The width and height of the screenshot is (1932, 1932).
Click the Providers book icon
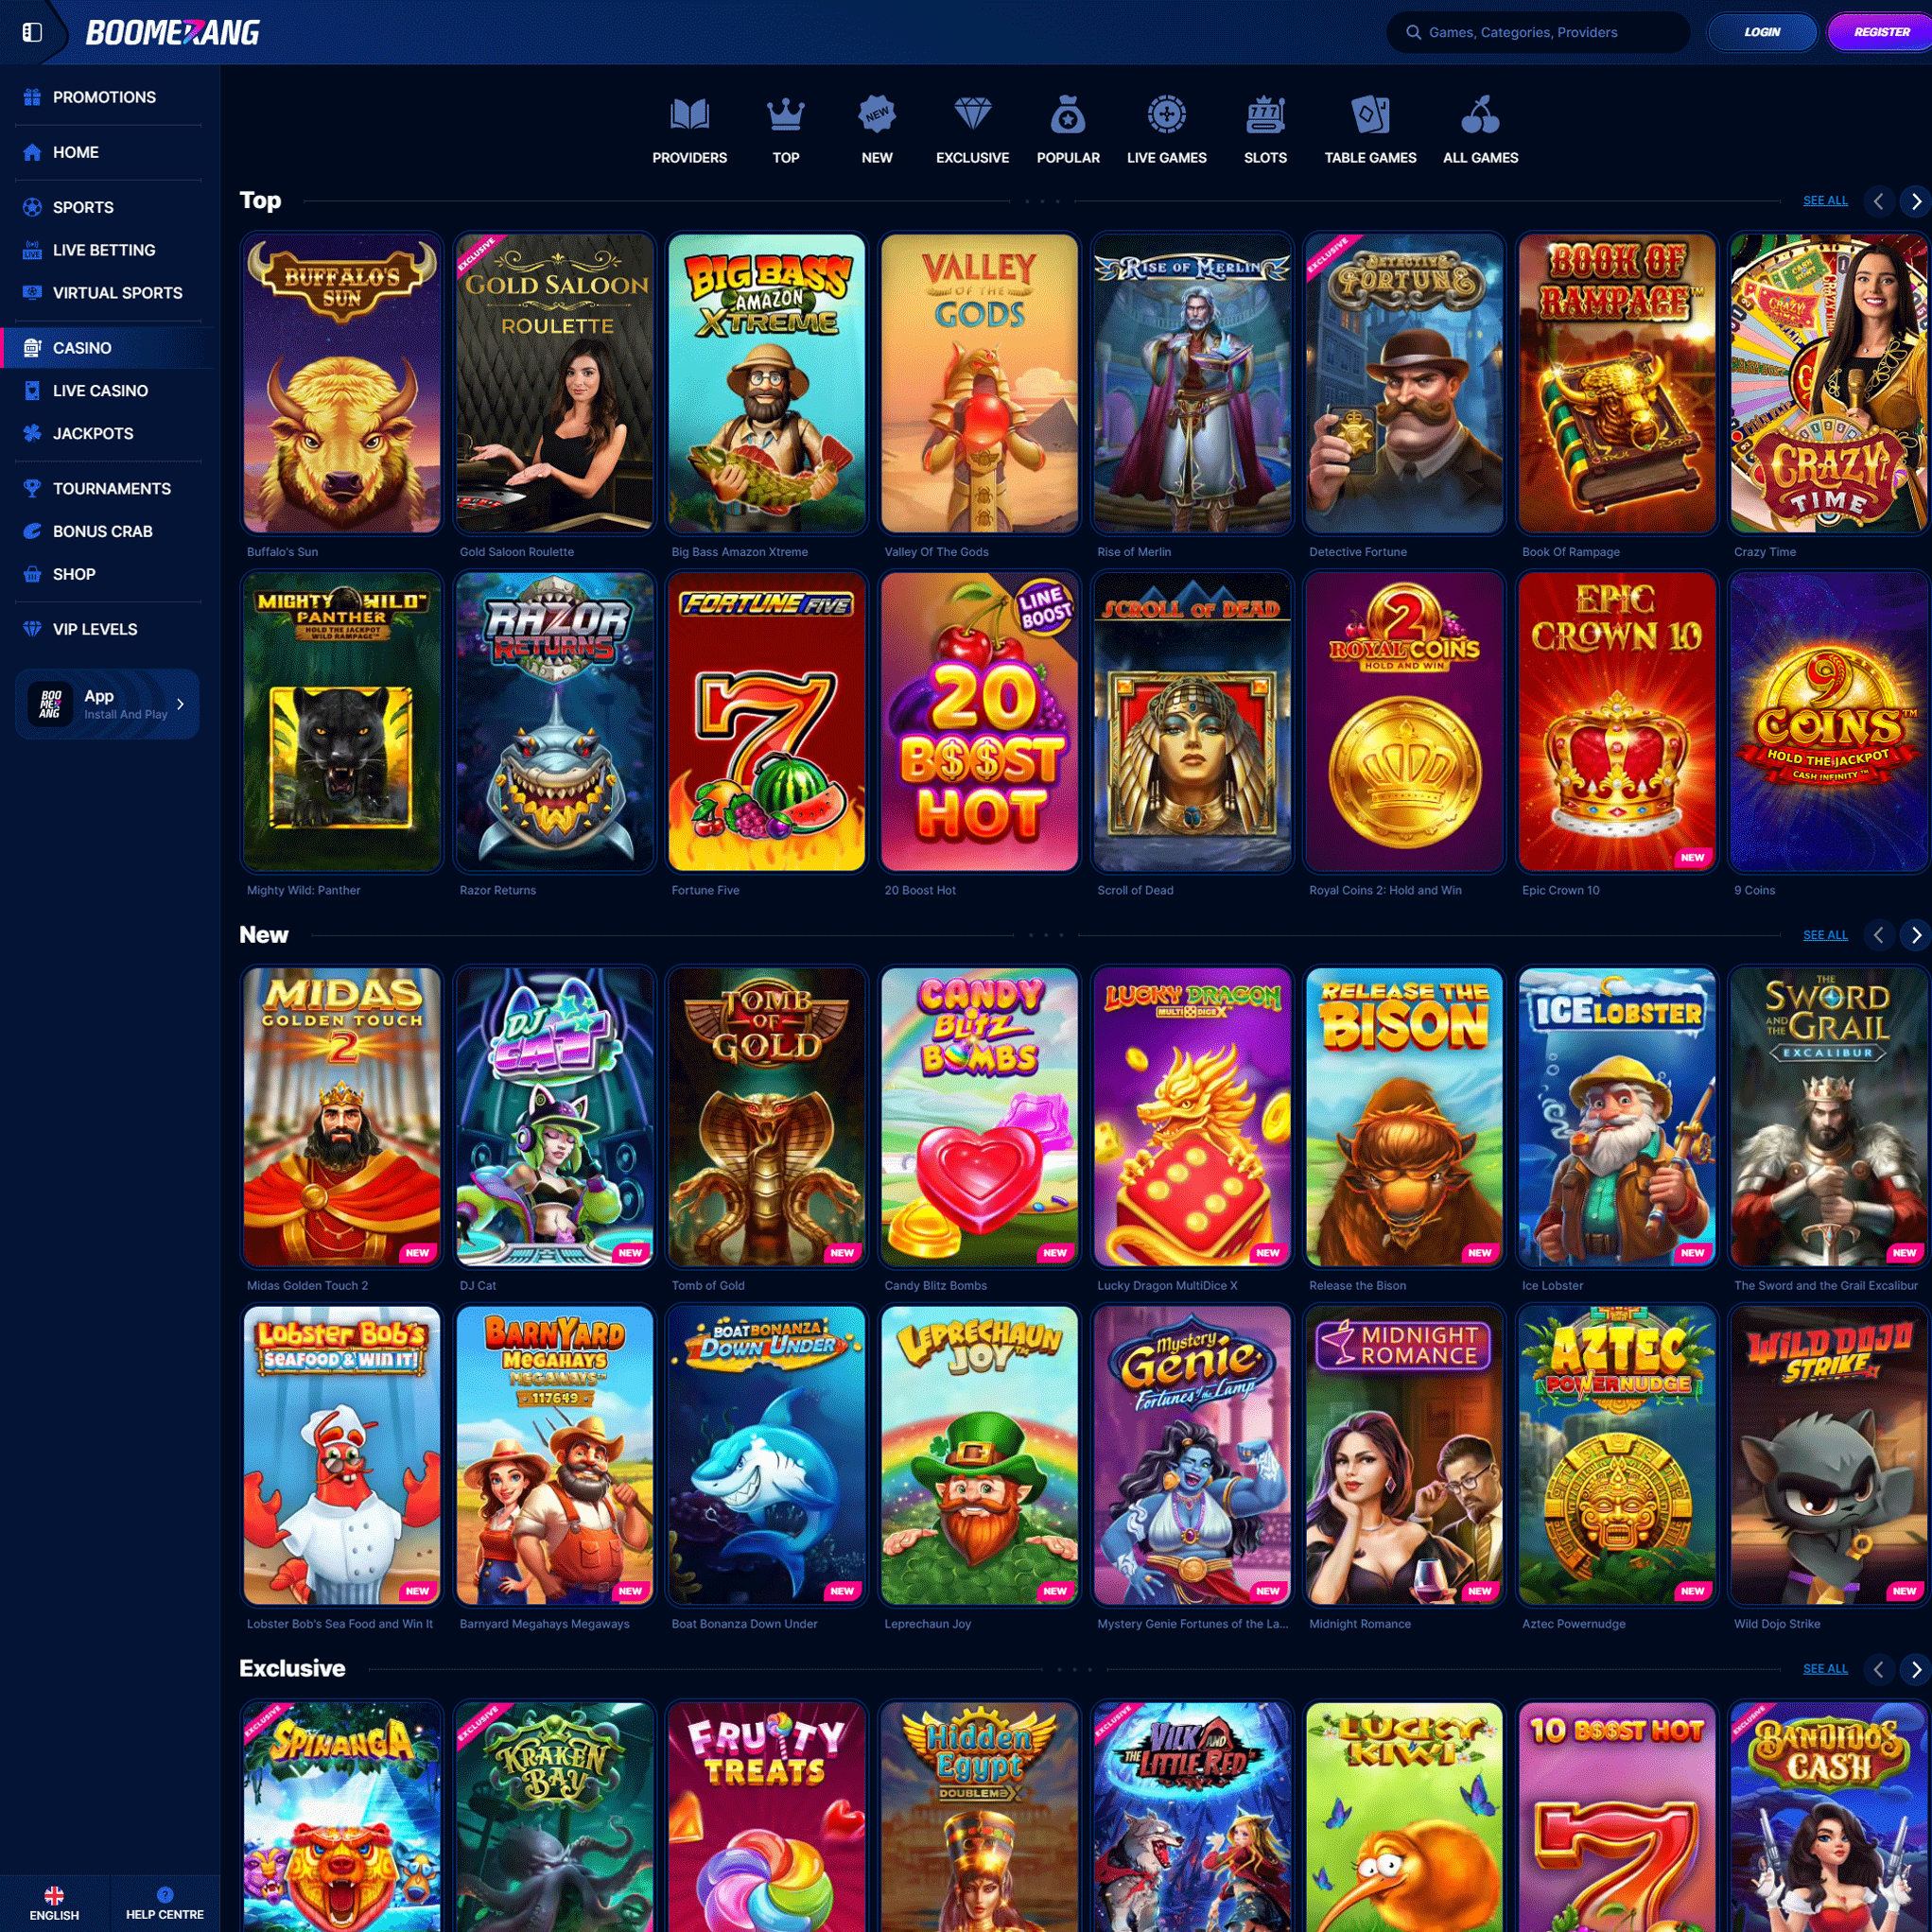689,116
